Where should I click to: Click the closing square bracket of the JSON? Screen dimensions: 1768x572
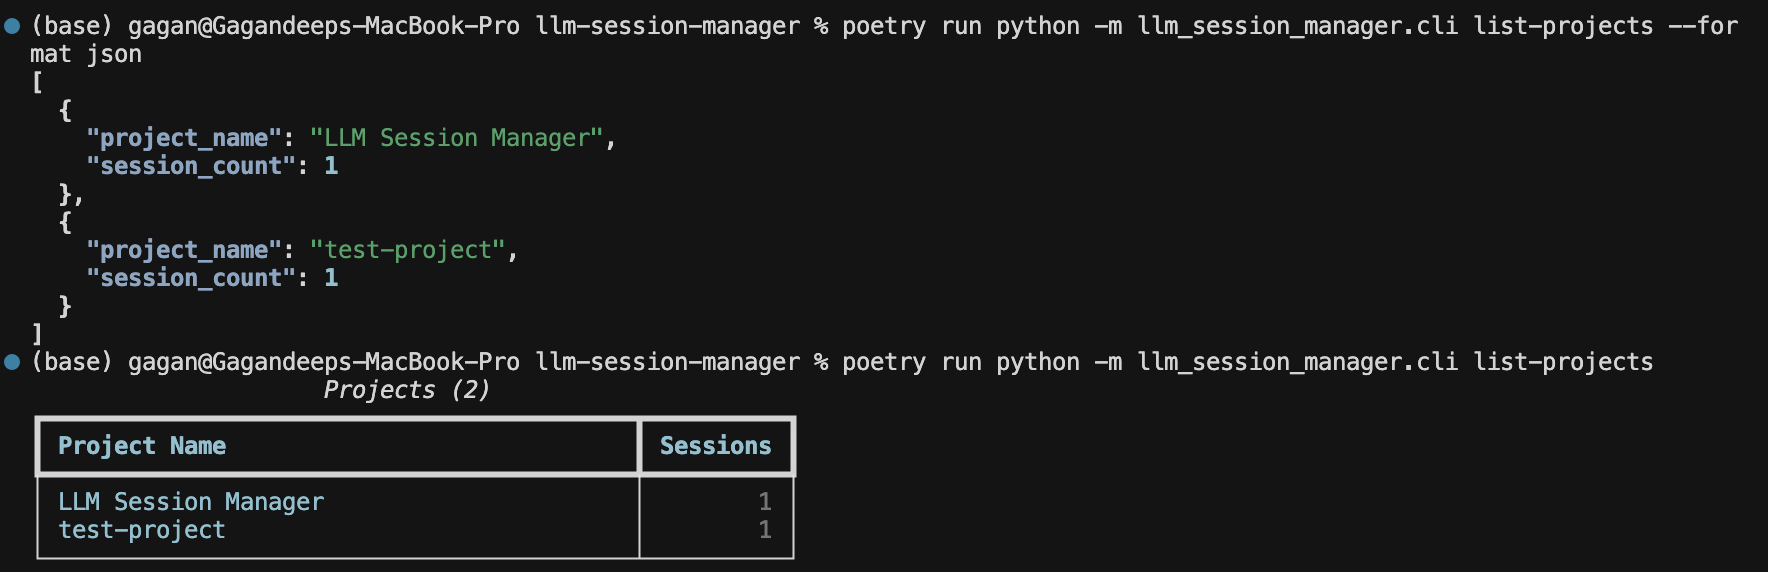click(37, 334)
